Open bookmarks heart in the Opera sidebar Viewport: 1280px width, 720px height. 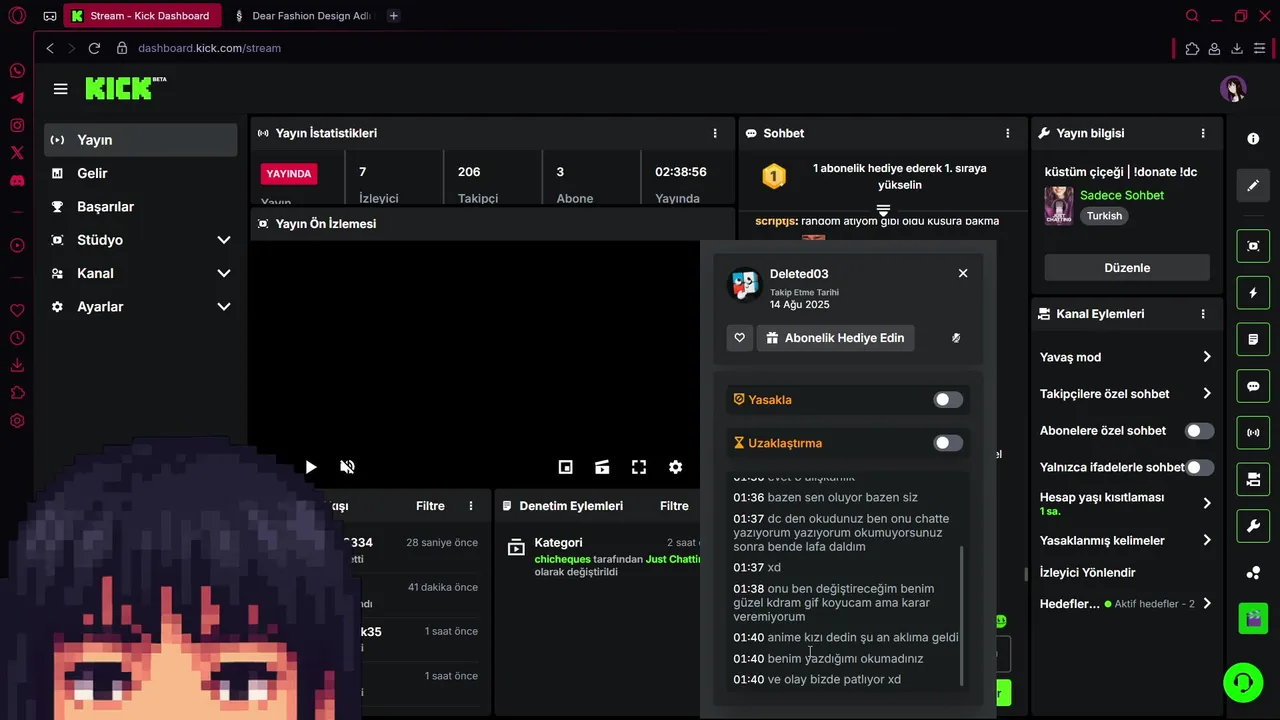pyautogui.click(x=17, y=311)
